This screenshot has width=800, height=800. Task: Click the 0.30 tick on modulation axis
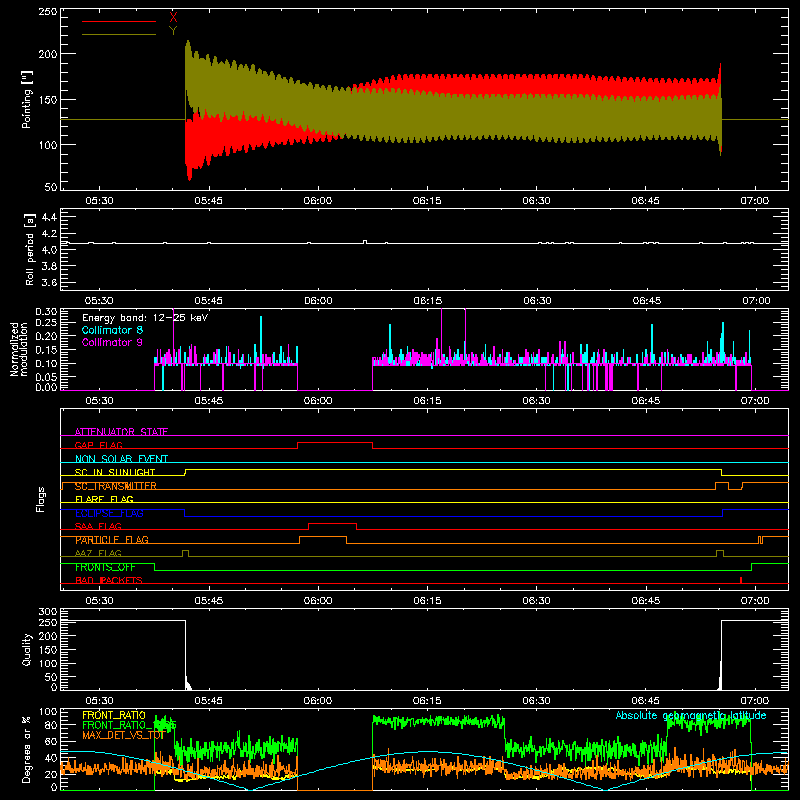46,312
